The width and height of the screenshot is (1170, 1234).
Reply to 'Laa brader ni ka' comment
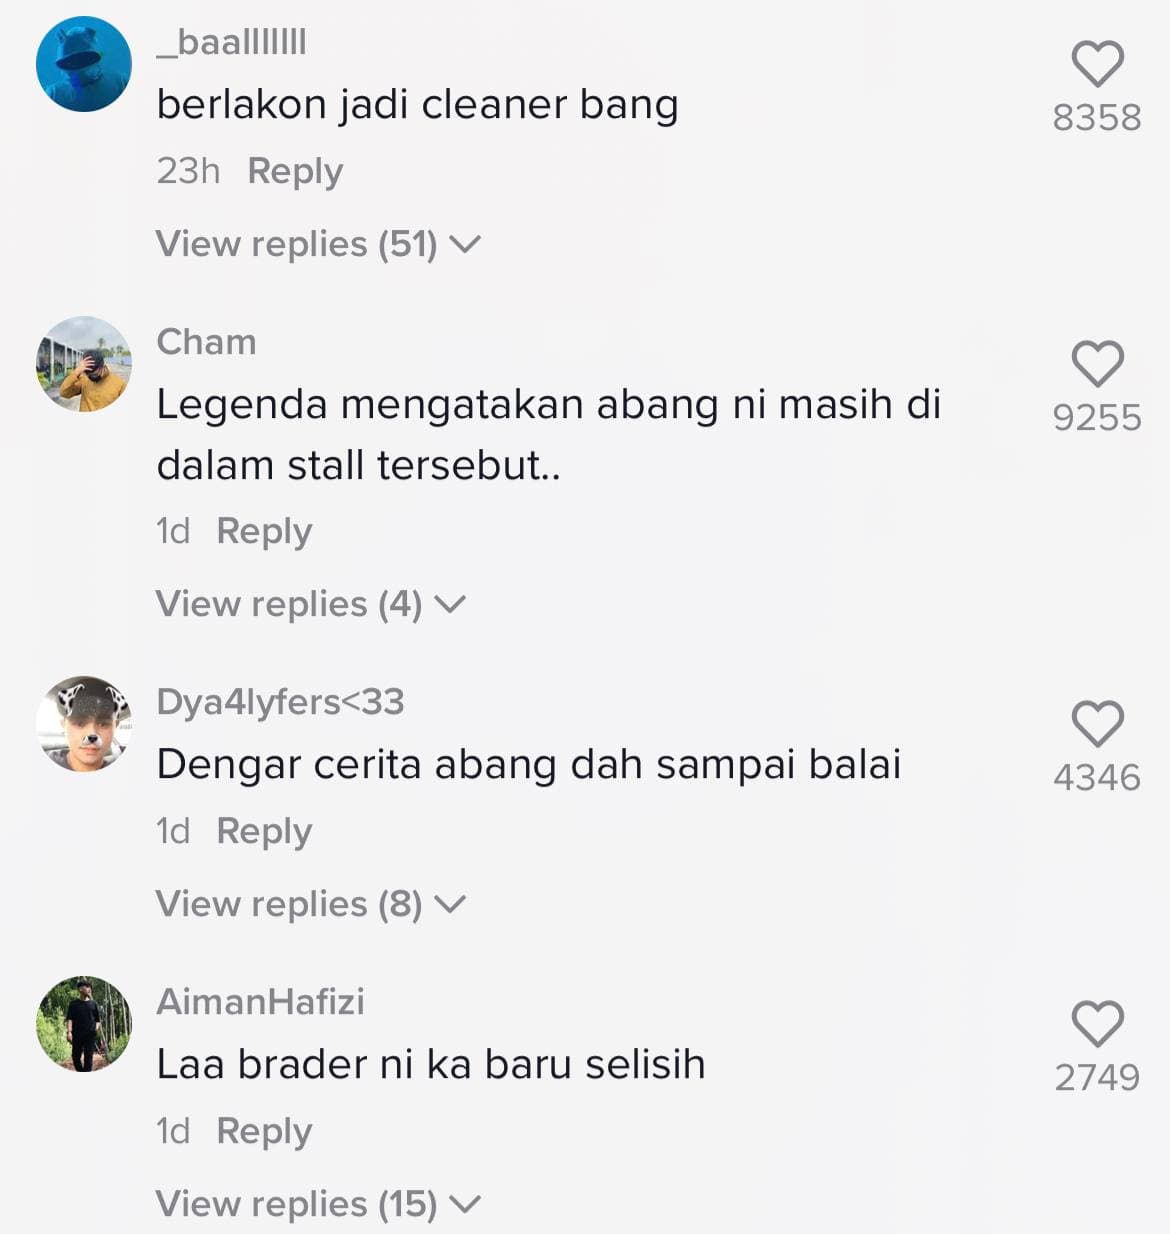coord(264,1131)
